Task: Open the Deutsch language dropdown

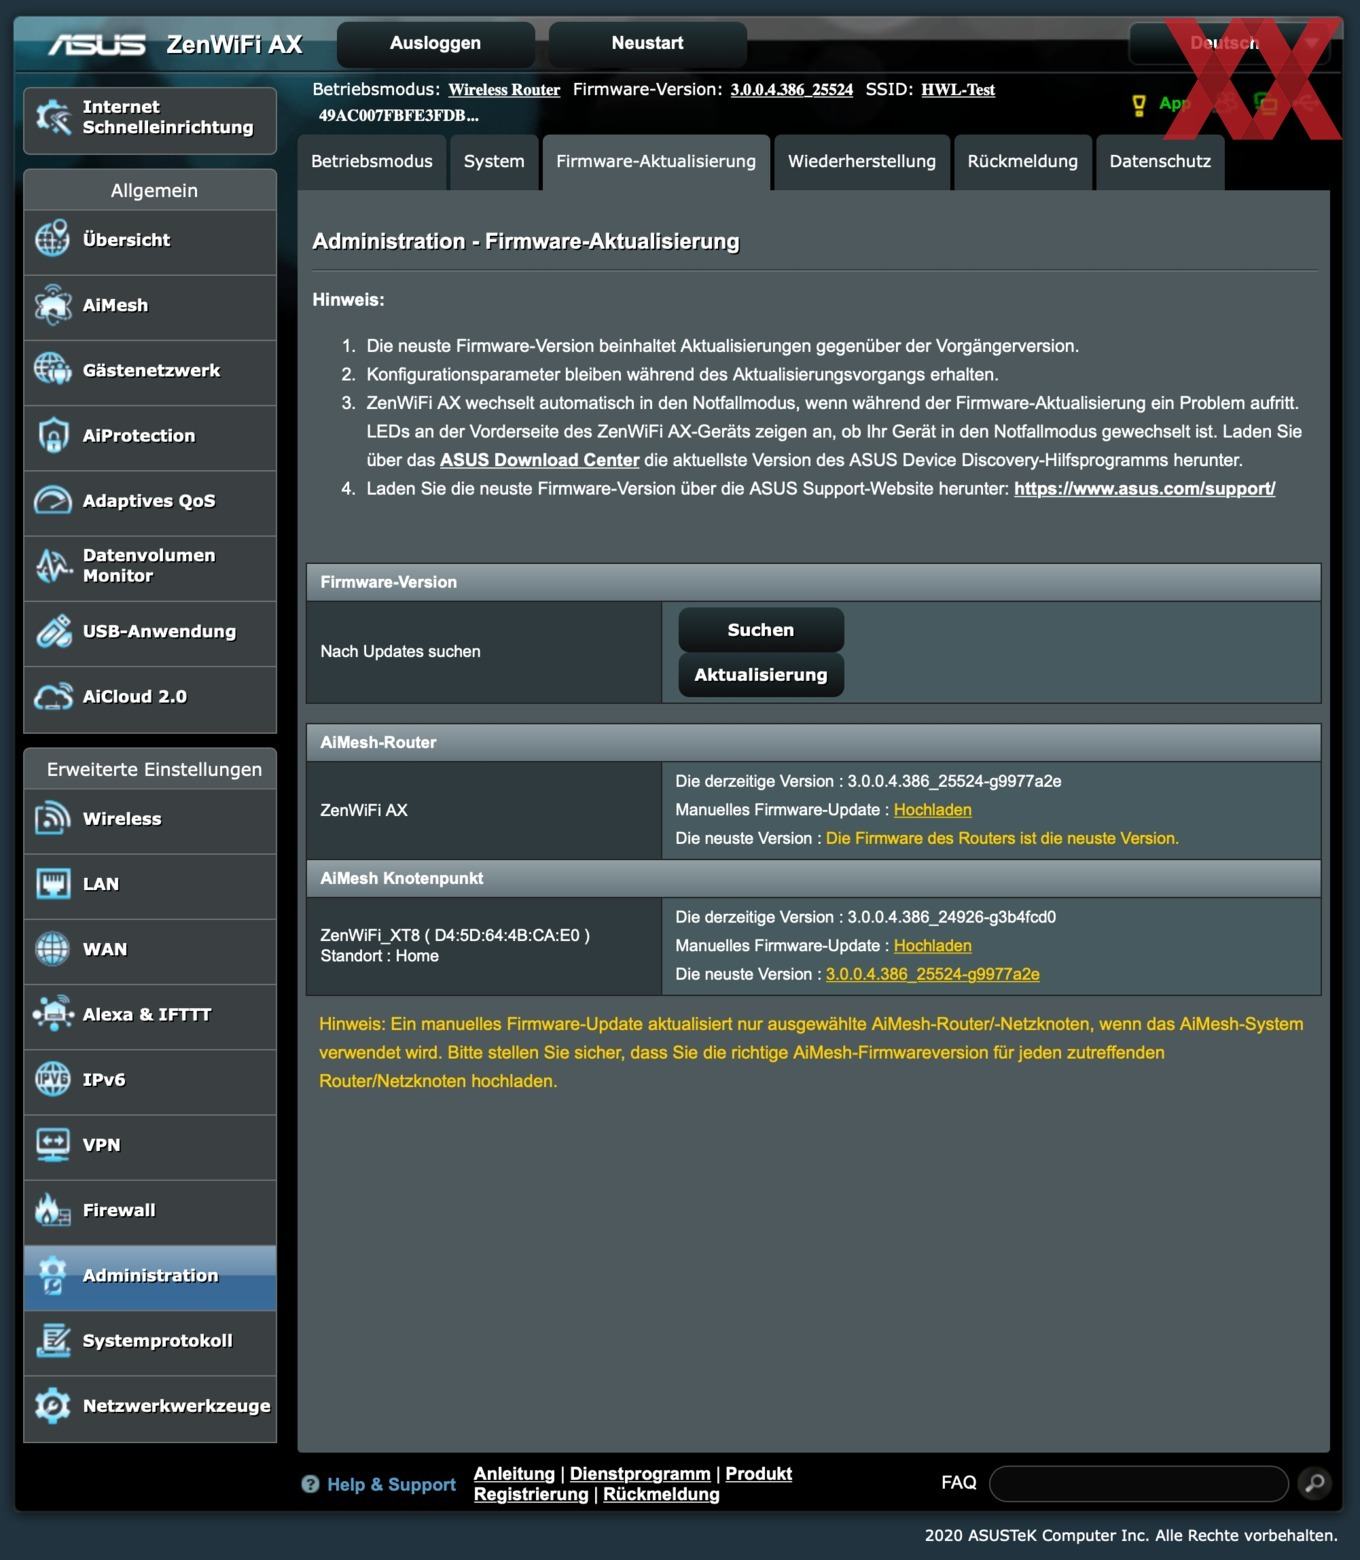Action: (1230, 43)
